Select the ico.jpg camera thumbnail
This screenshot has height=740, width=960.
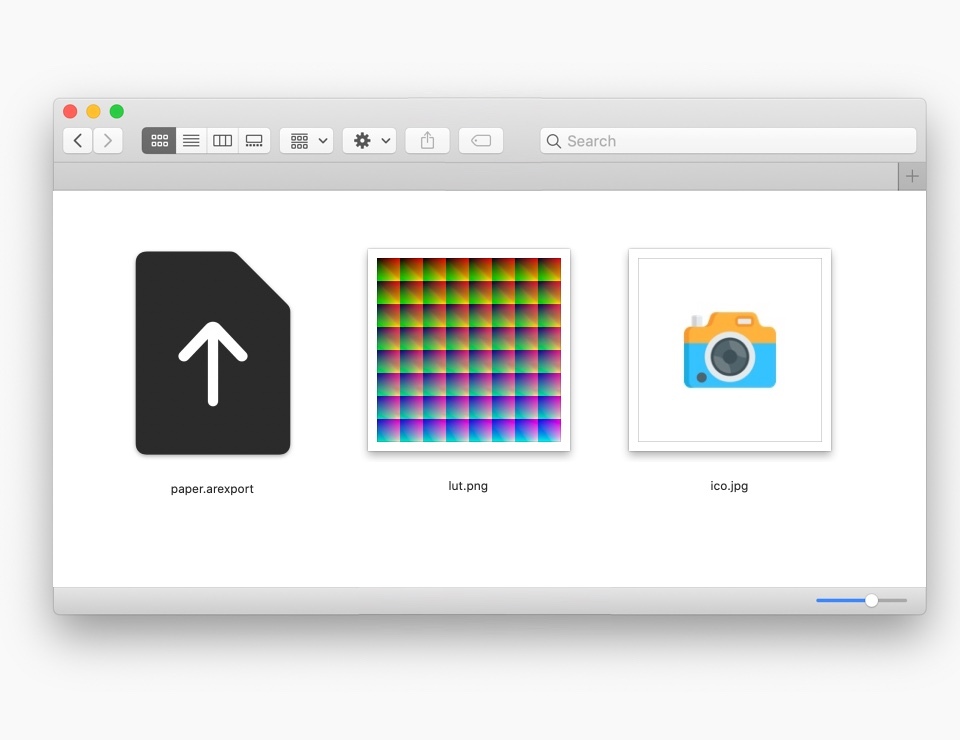[730, 349]
